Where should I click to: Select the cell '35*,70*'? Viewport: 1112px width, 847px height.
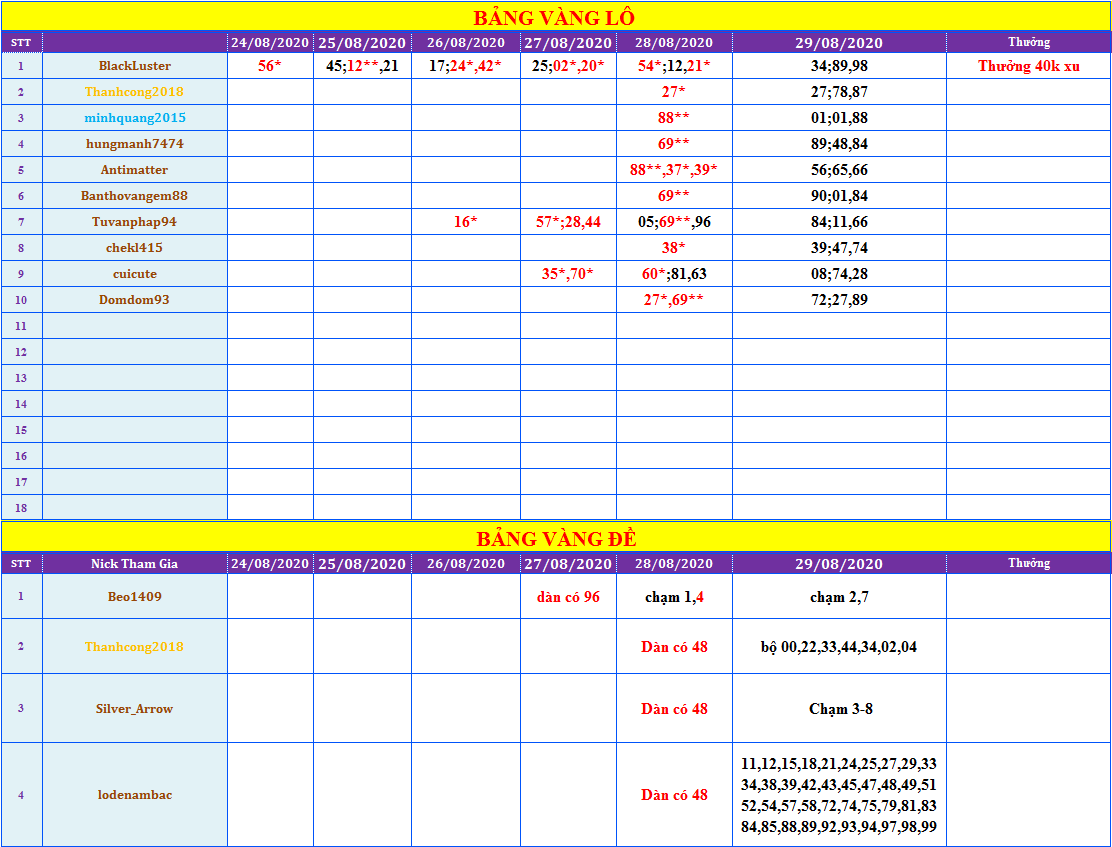tap(568, 274)
